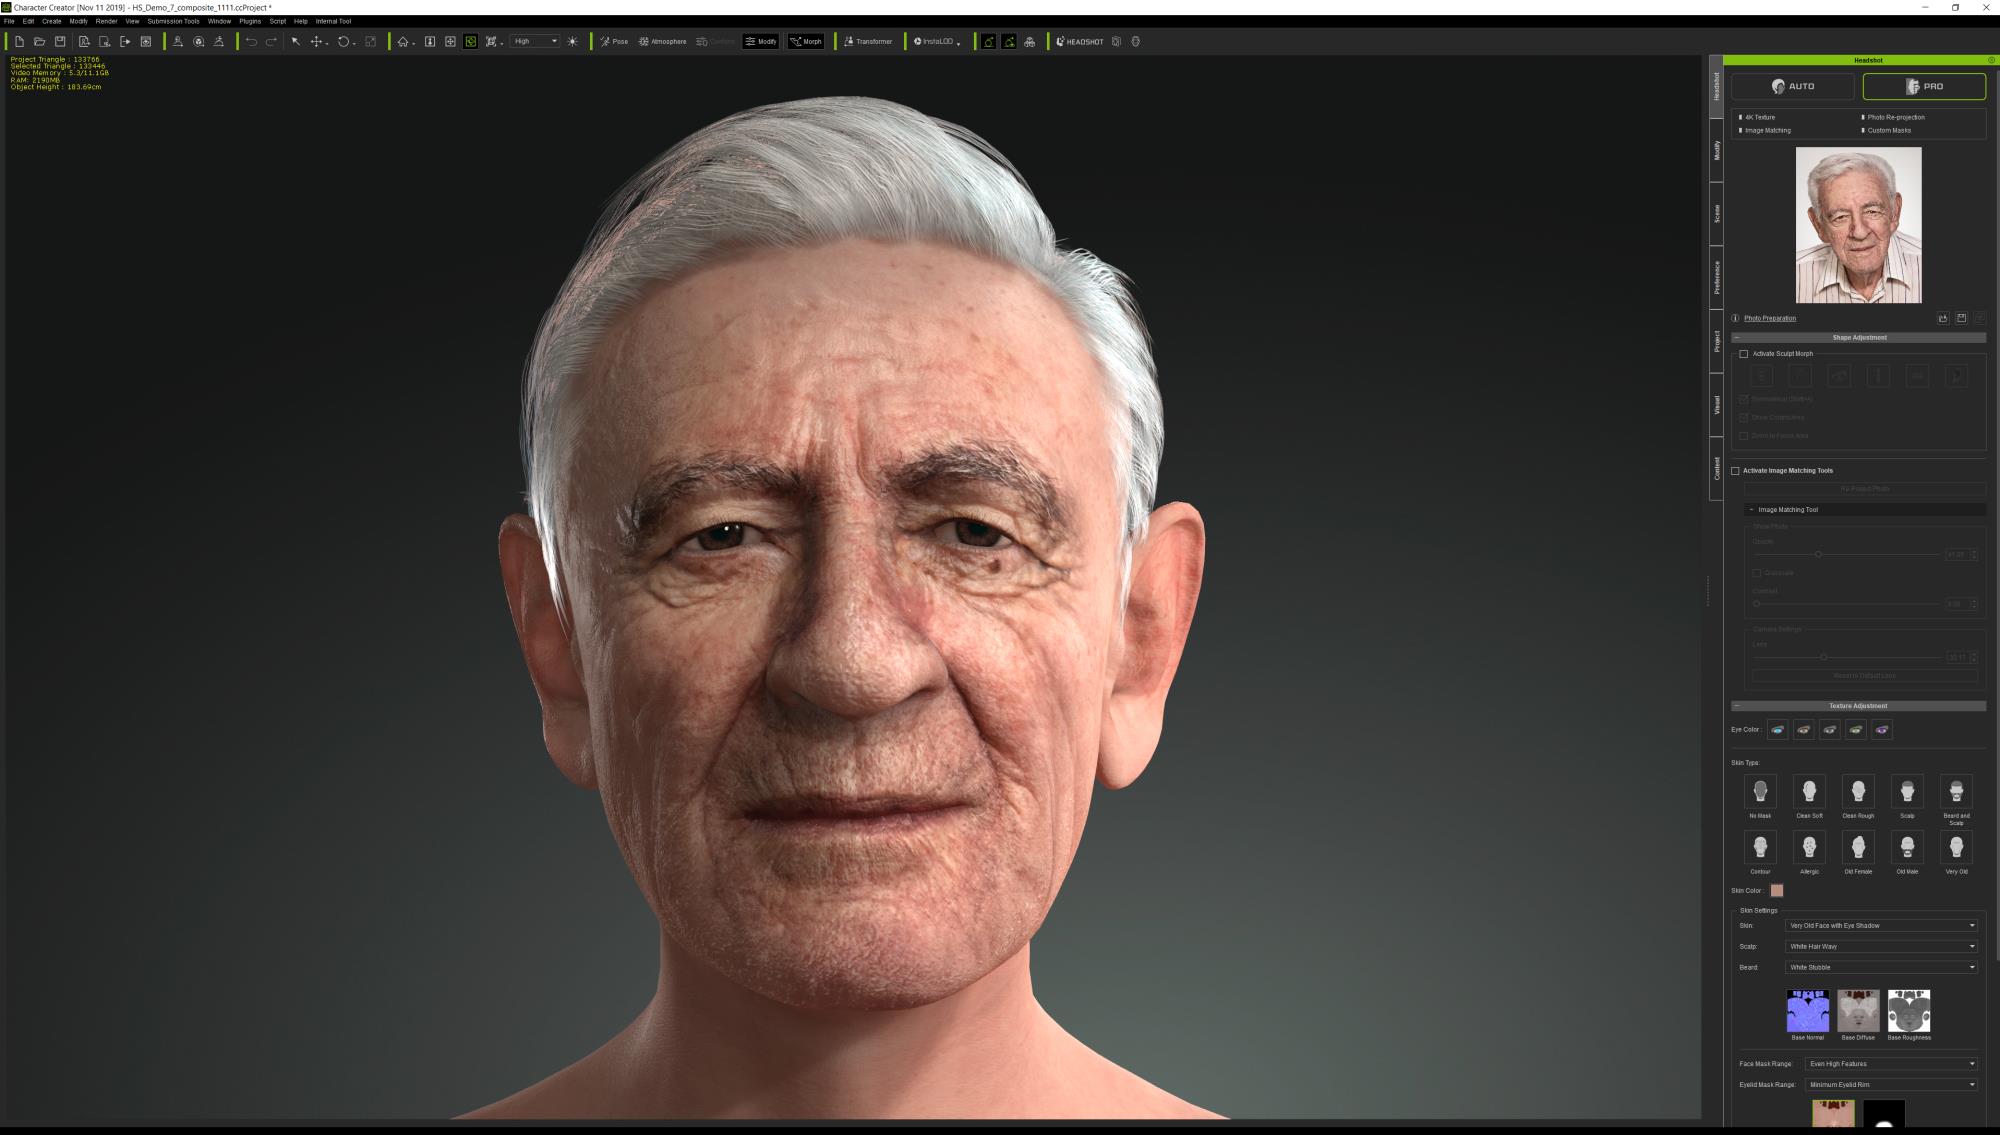2000x1135 pixels.
Task: Open the Face Mask Range dropdown
Action: click(1891, 1063)
